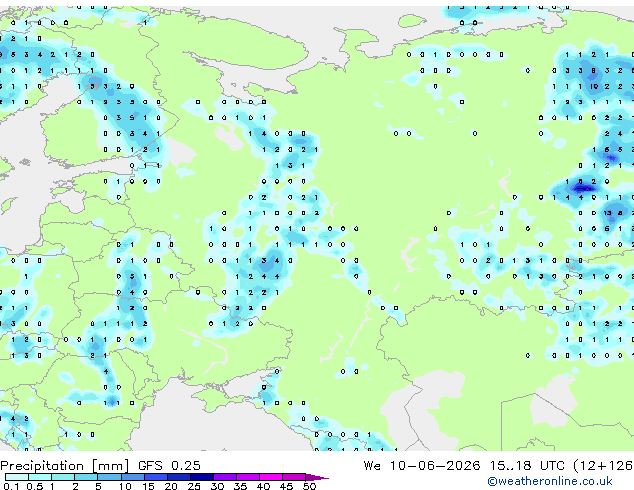The height and width of the screenshot is (490, 634).
Task: Click the 'GFS 0.25' model label
Action: (x=169, y=466)
